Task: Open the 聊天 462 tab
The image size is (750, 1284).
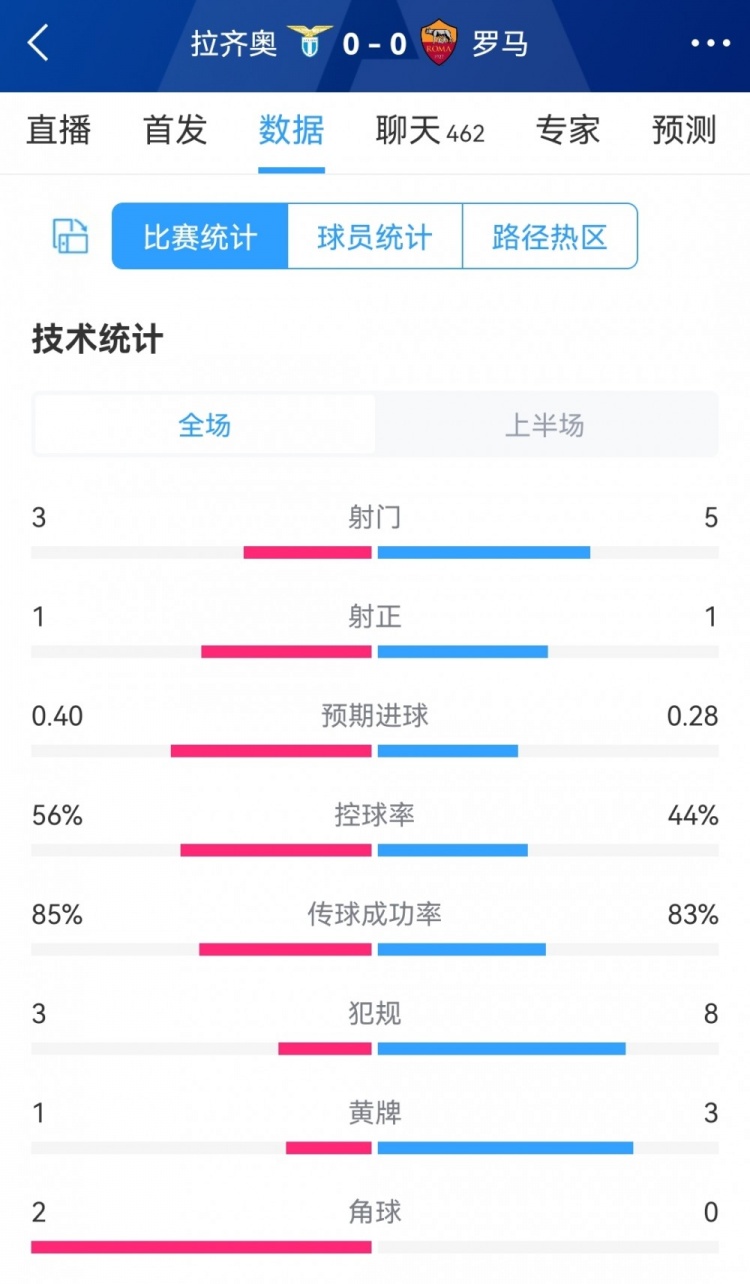Action: tap(430, 131)
